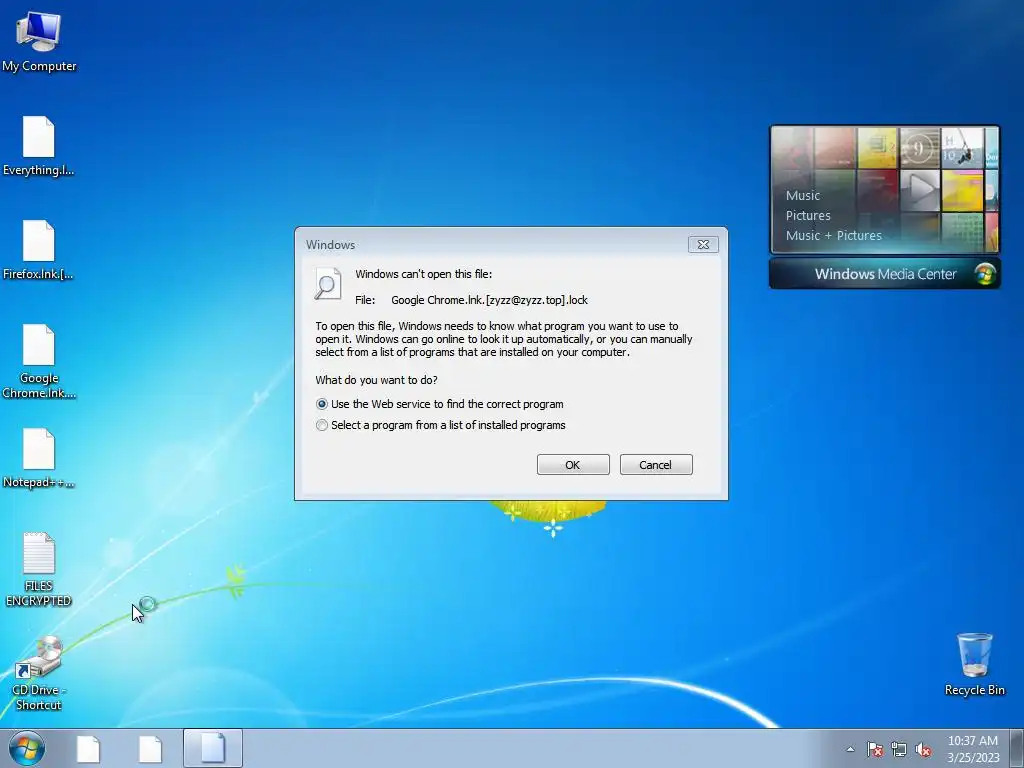This screenshot has width=1024, height=768.
Task: Open the FILES ENCRYPTED text file icon
Action: click(x=39, y=568)
